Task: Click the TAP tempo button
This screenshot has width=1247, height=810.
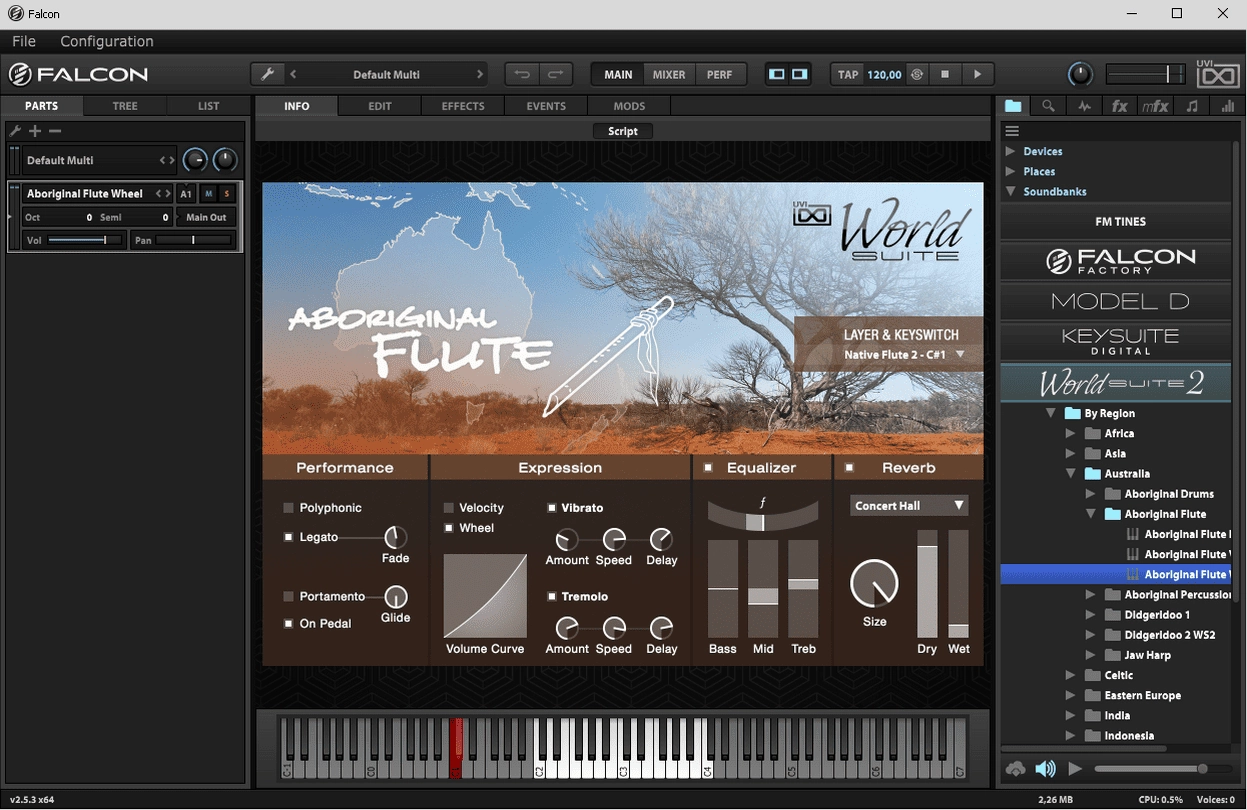Action: click(x=848, y=74)
